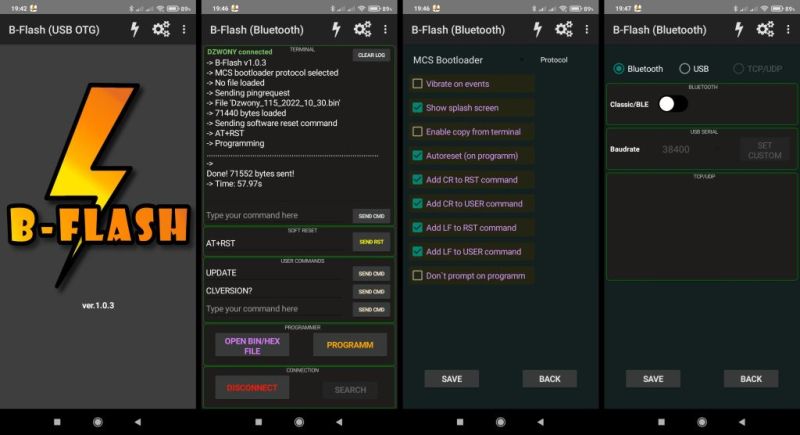The height and width of the screenshot is (435, 800).
Task: Open three-dot menu in connection settings screen
Action: (x=788, y=30)
